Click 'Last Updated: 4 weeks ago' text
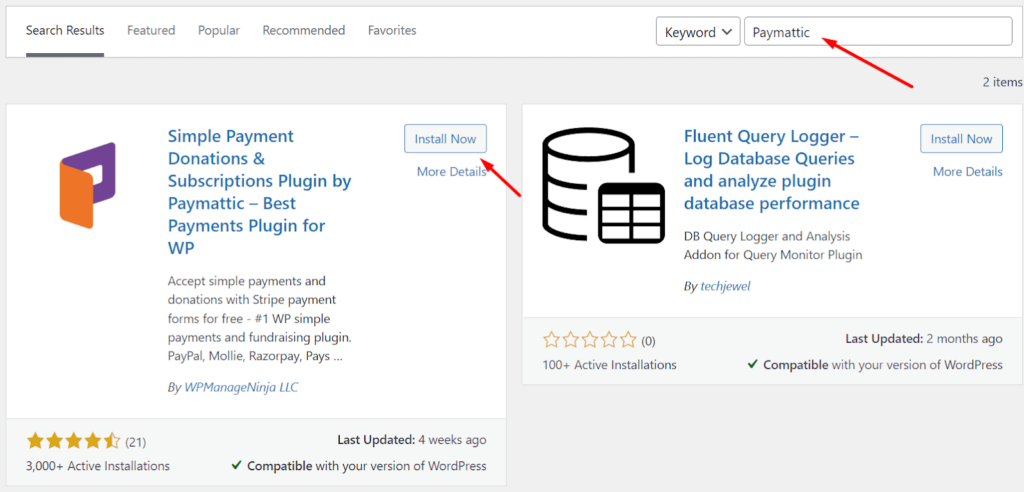1024x492 pixels. coord(412,440)
